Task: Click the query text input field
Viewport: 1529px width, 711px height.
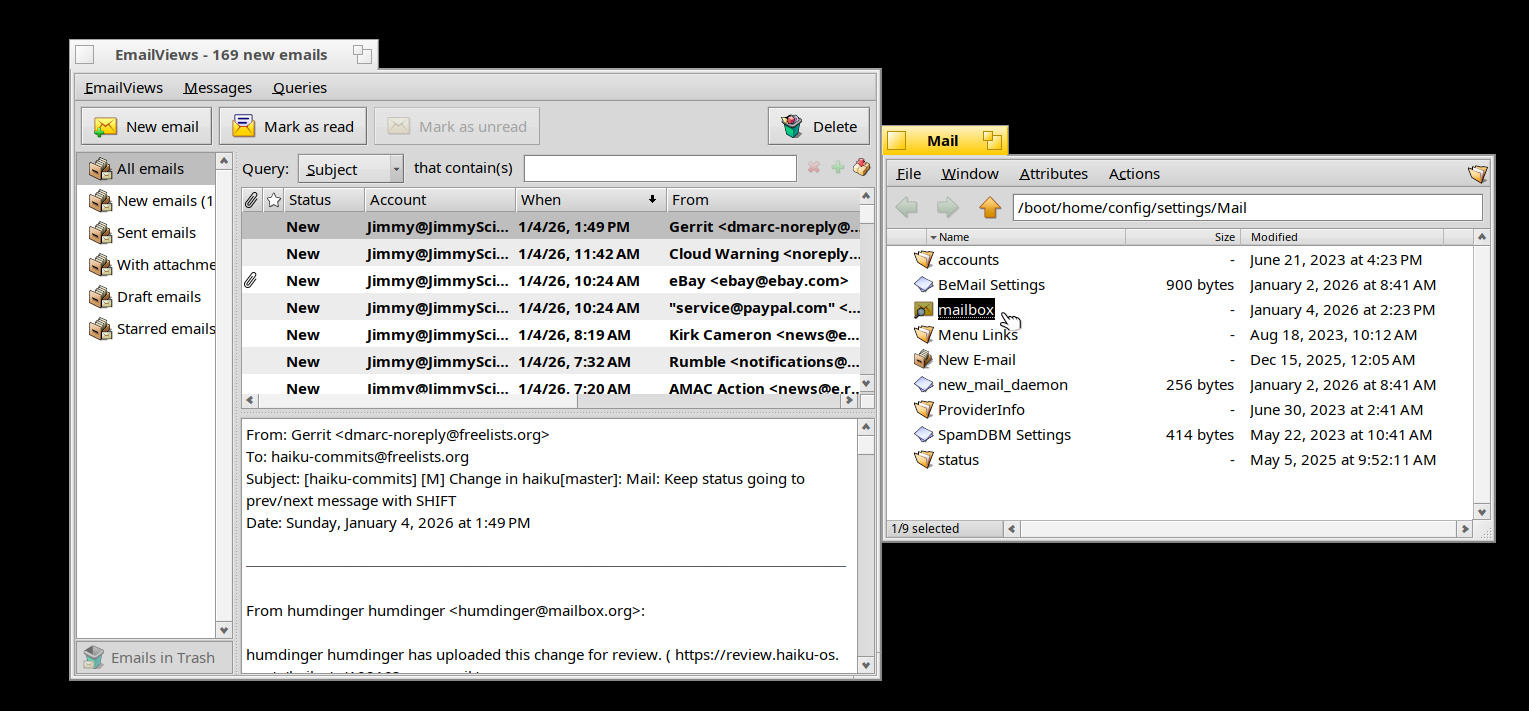Action: pyautogui.click(x=660, y=169)
